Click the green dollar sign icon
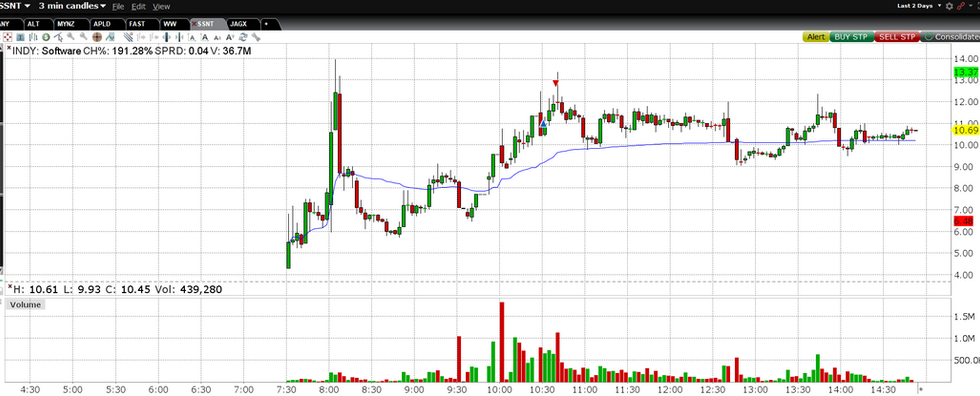 click(x=46, y=37)
